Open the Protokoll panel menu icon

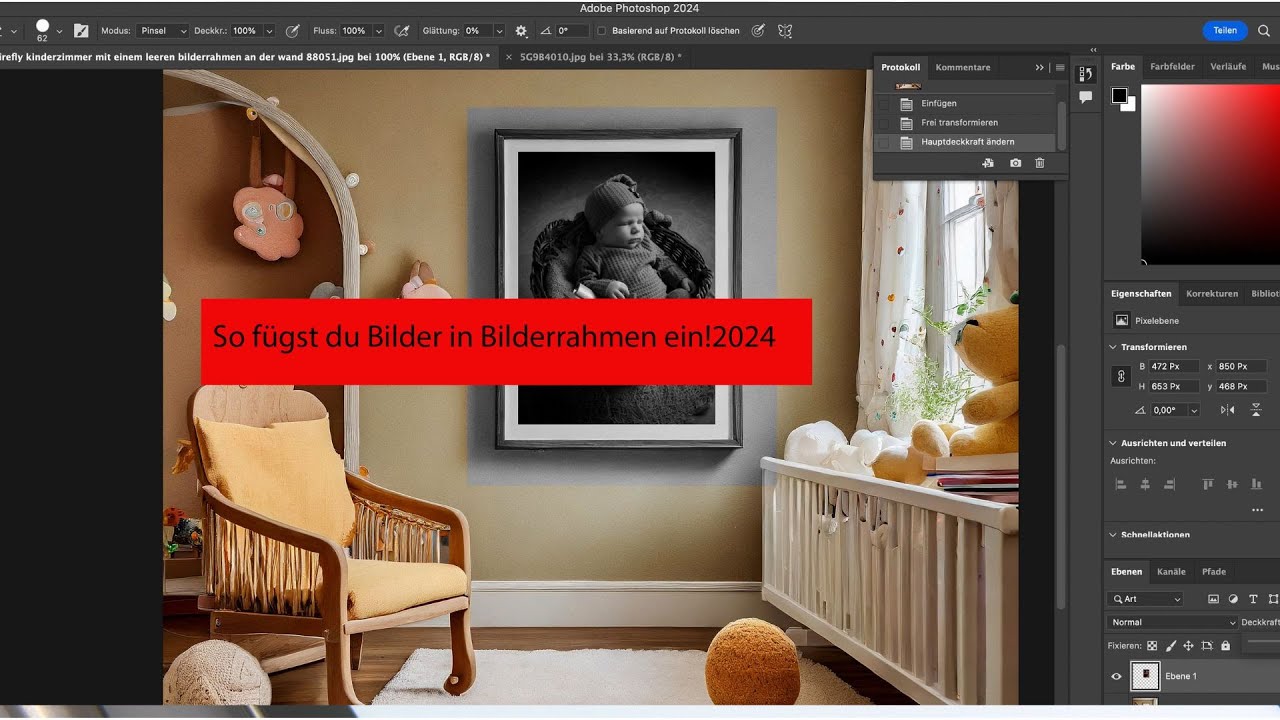point(1060,67)
